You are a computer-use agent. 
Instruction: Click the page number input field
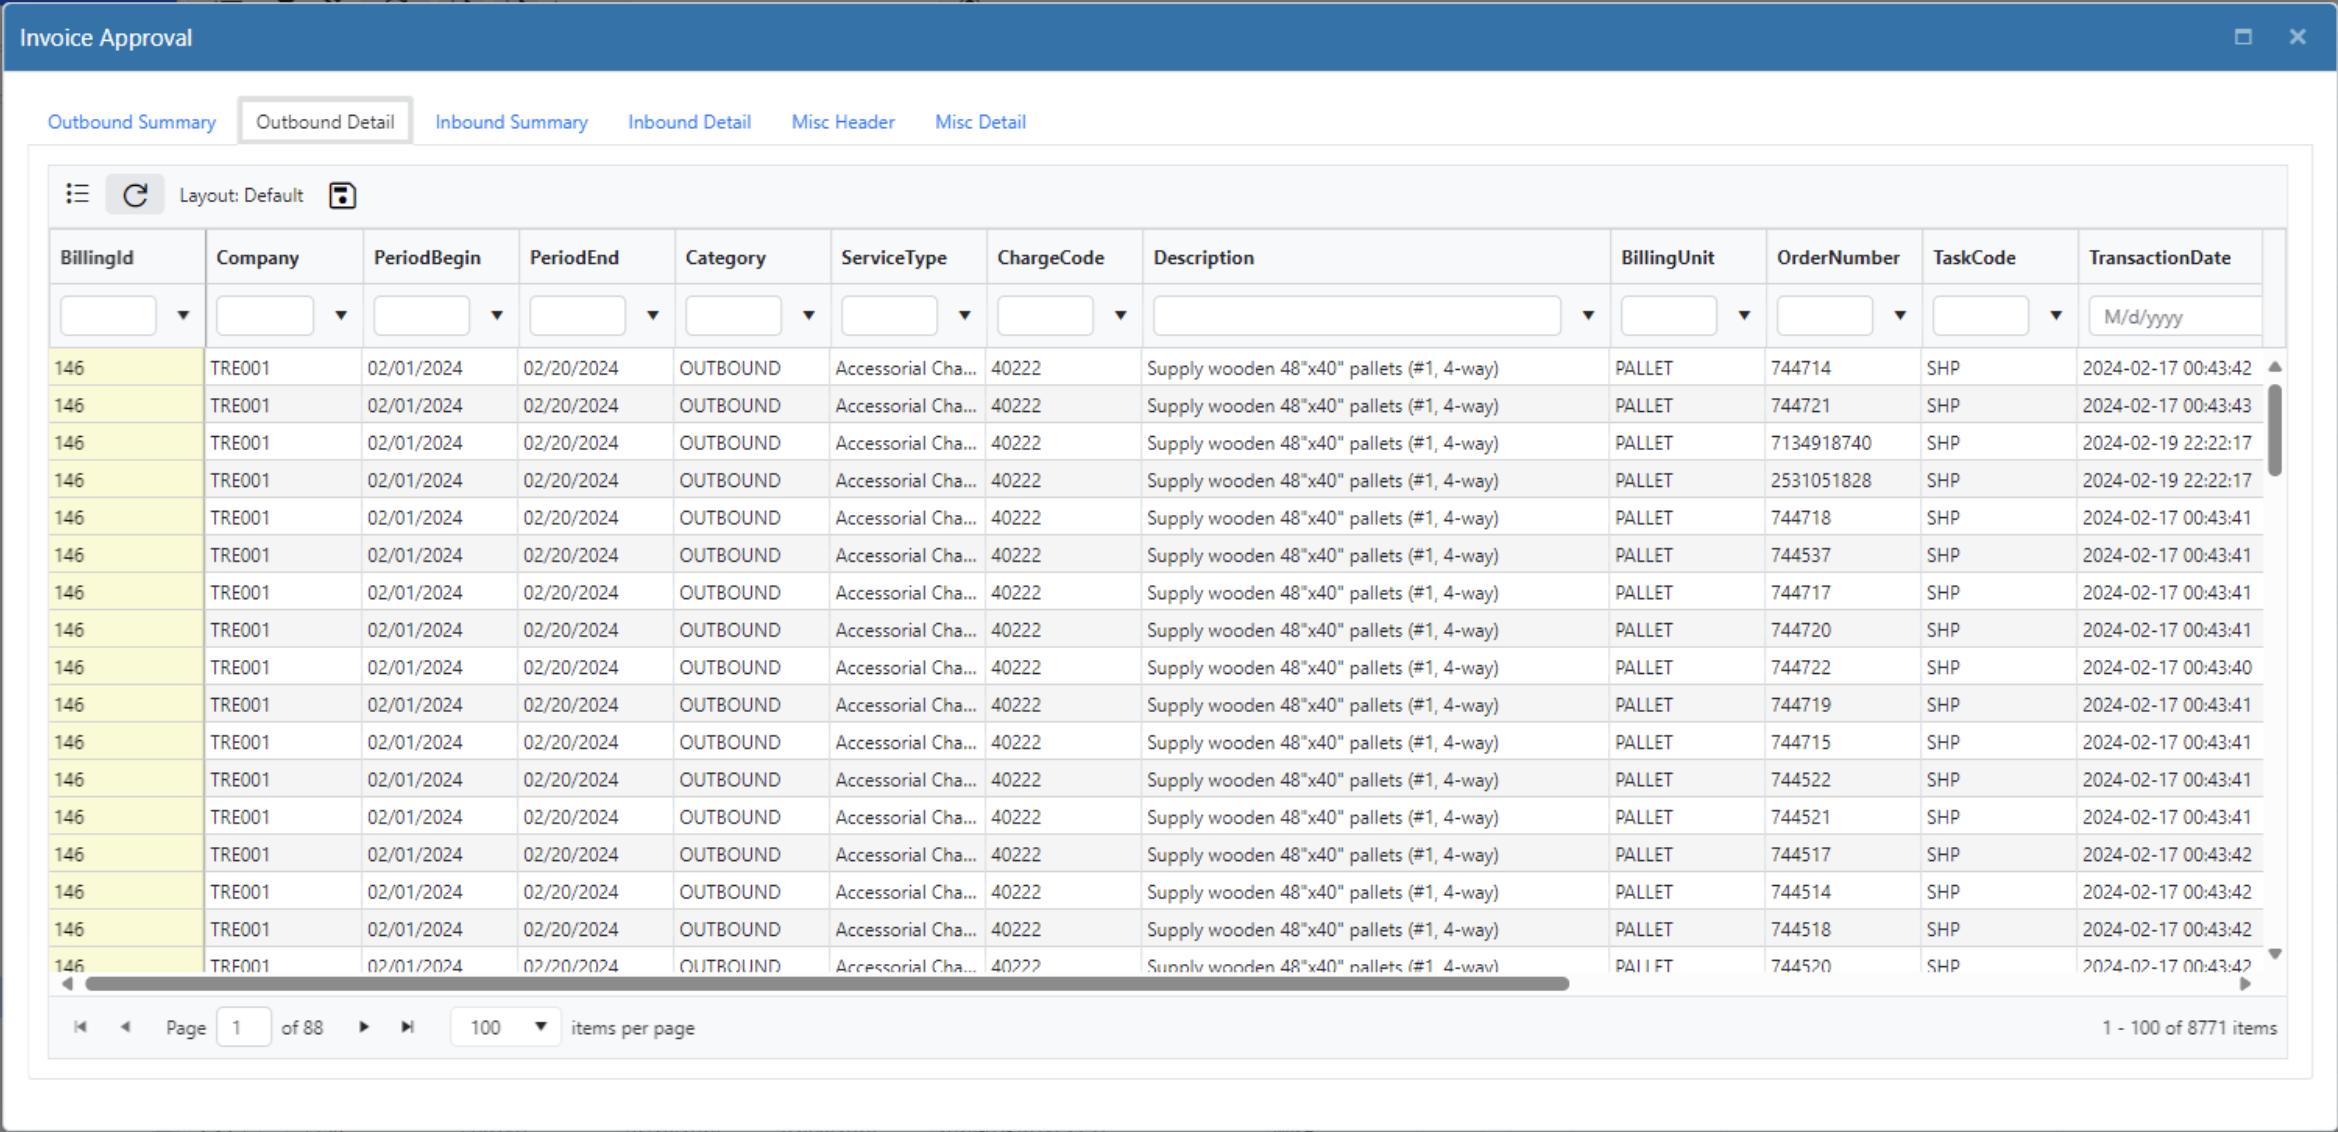point(243,1026)
